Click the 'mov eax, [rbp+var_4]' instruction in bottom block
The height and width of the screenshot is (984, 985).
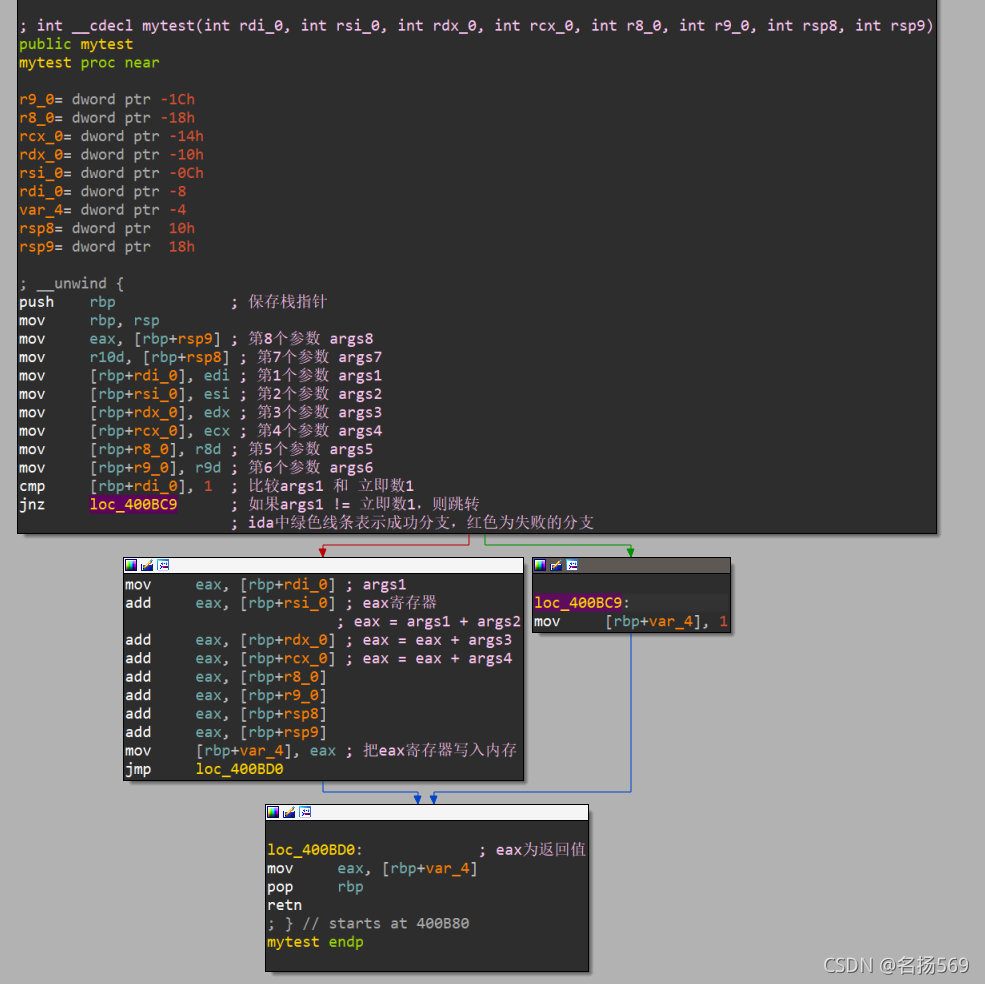pos(372,868)
